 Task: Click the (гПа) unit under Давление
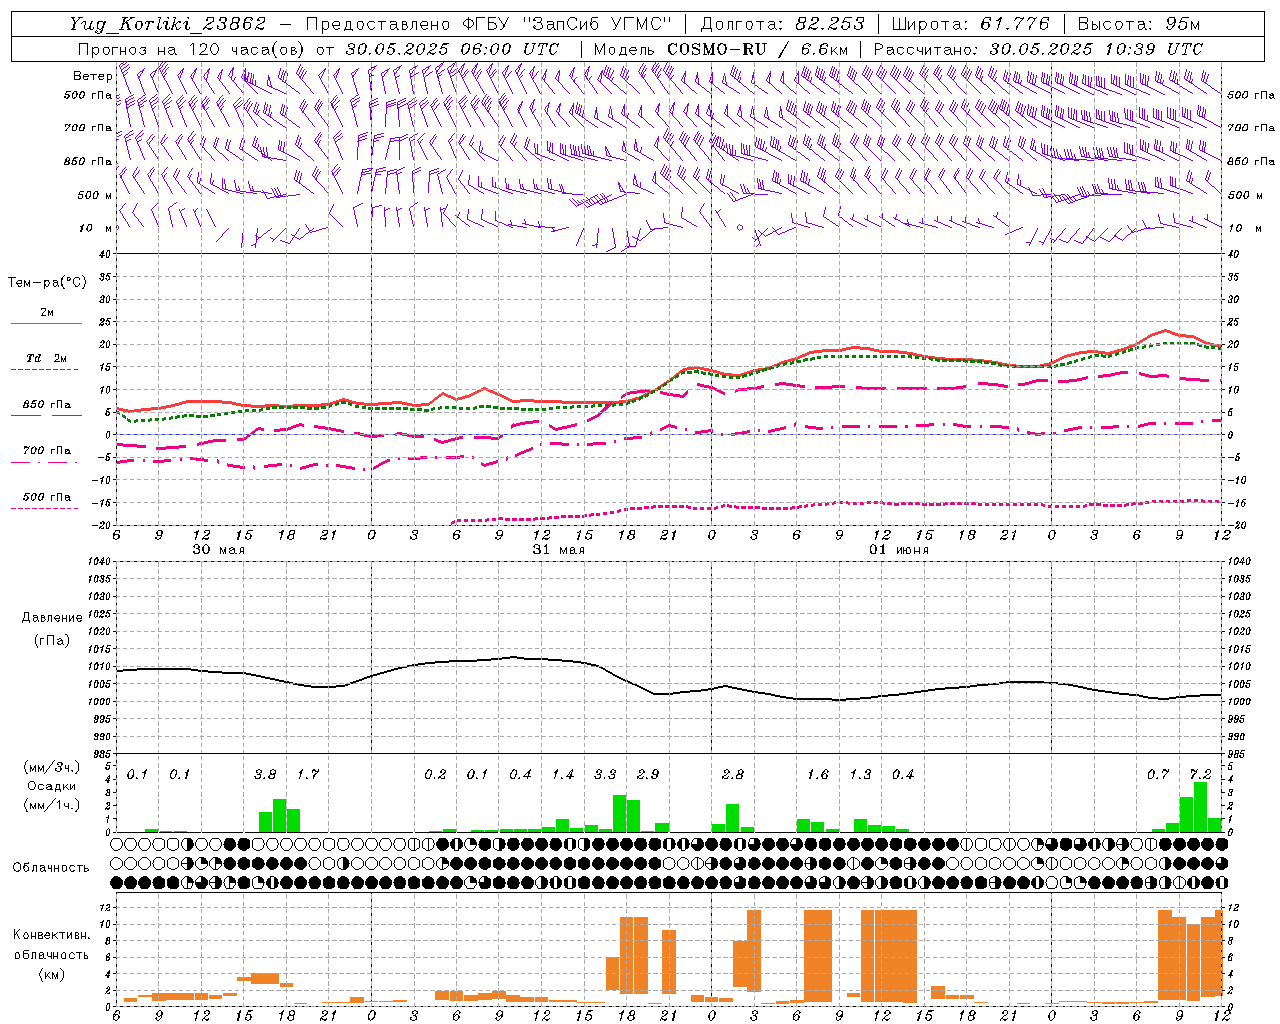click(x=52, y=641)
